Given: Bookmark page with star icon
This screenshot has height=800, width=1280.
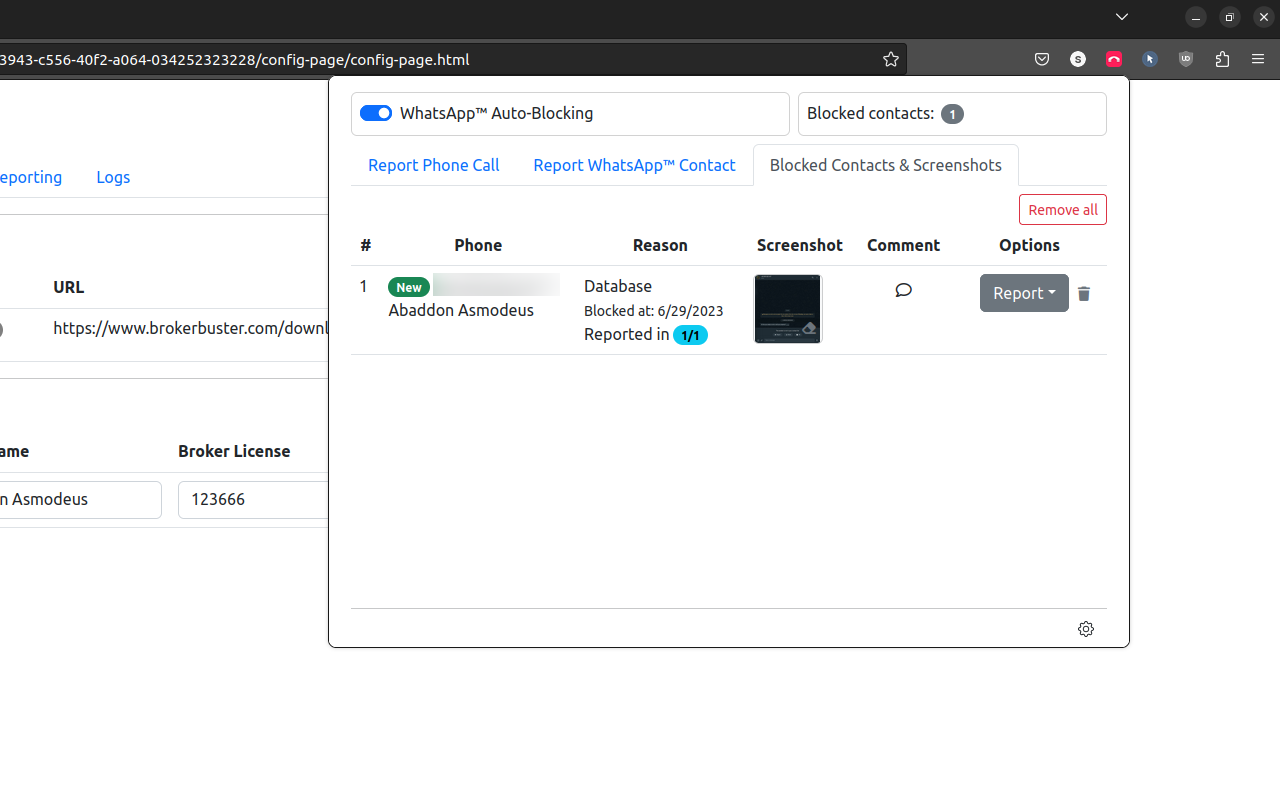Looking at the screenshot, I should point(891,59).
